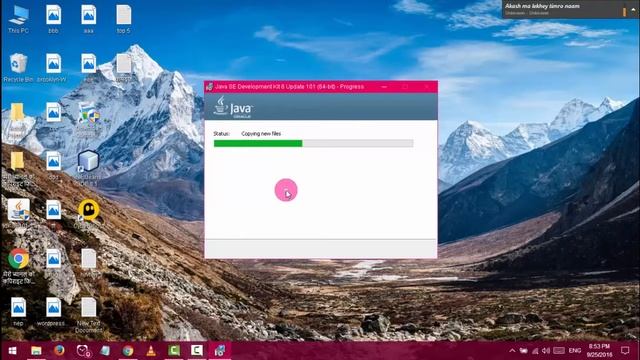This screenshot has height=360, width=640.
Task: Close the Java installer window
Action: (427, 87)
